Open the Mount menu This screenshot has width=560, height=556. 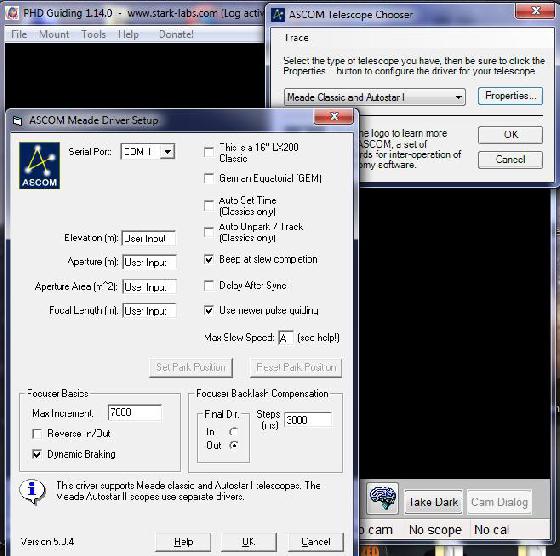click(x=54, y=34)
